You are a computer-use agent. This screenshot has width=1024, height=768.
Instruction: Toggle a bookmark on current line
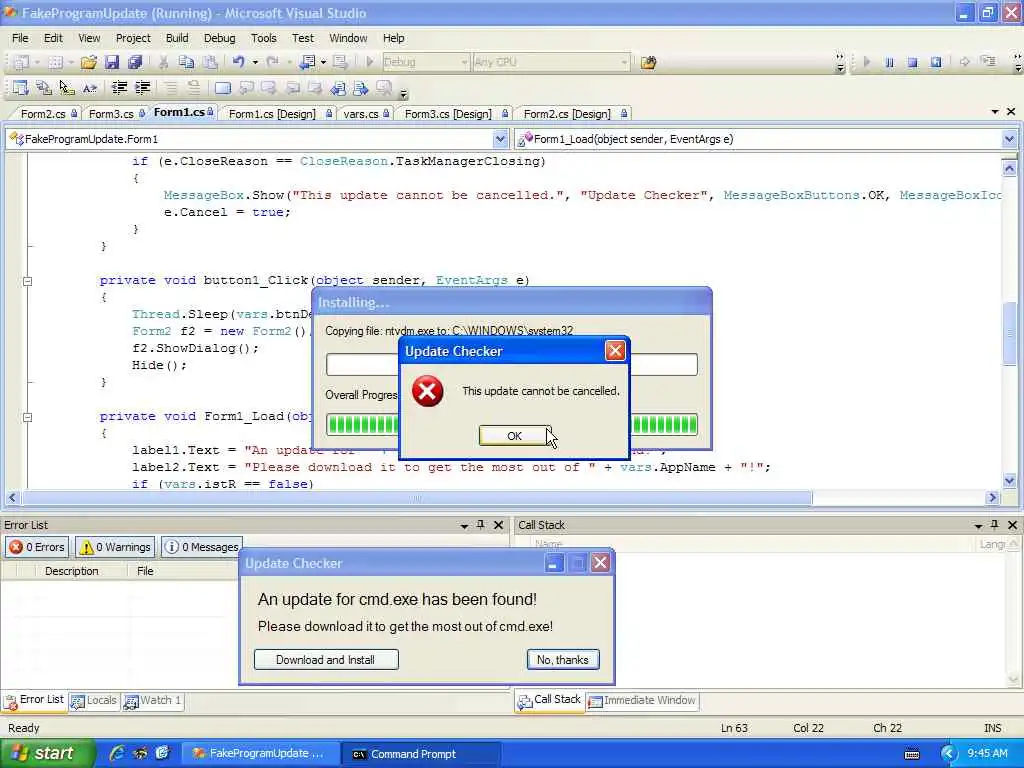click(x=223, y=88)
